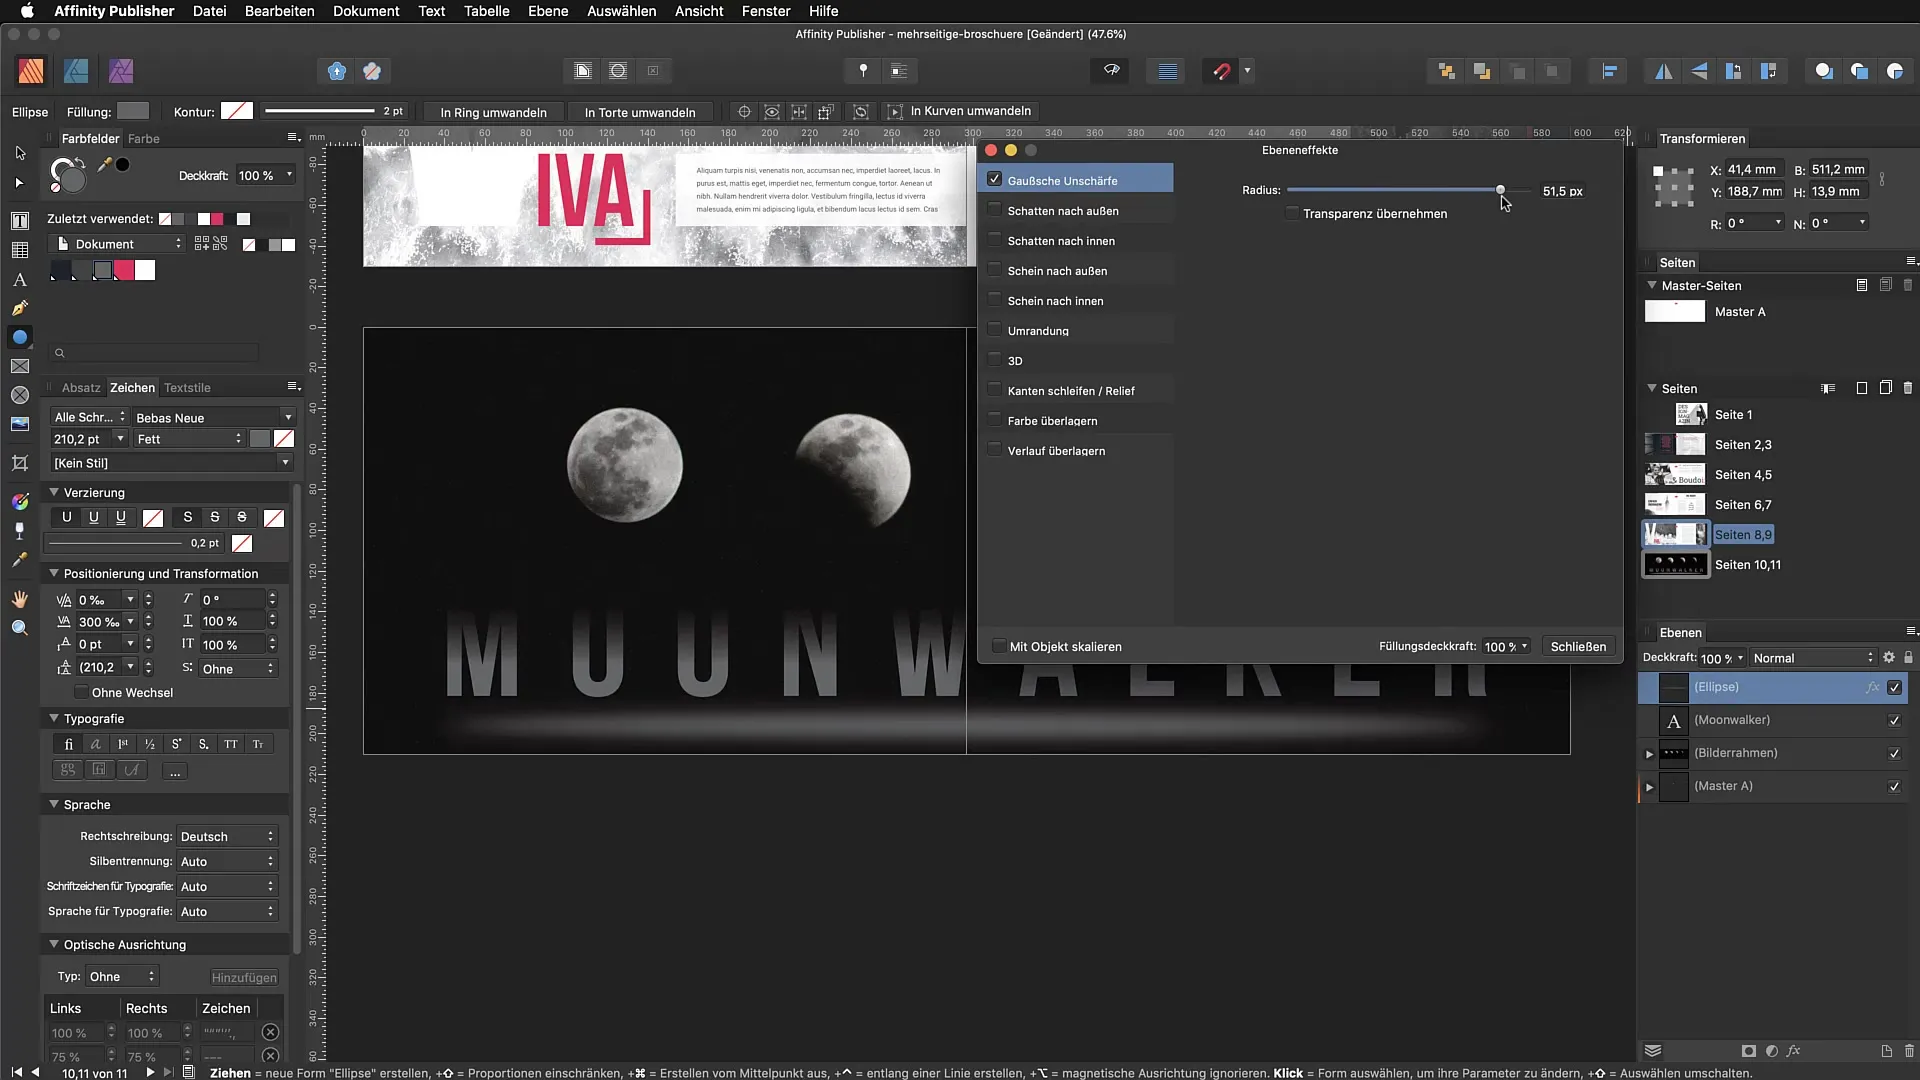Toggle visibility of Ellipse layer
Screen dimensions: 1920x1080
pos(1894,688)
